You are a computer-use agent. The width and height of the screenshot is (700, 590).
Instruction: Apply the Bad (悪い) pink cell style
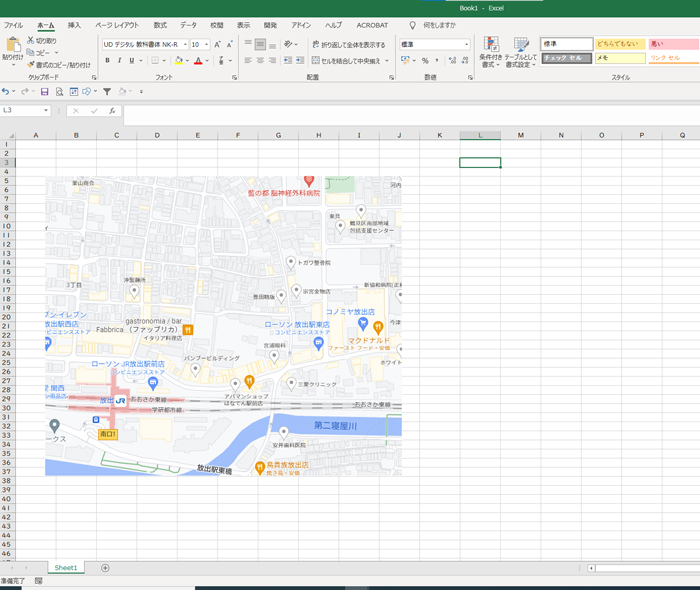pyautogui.click(x=674, y=44)
